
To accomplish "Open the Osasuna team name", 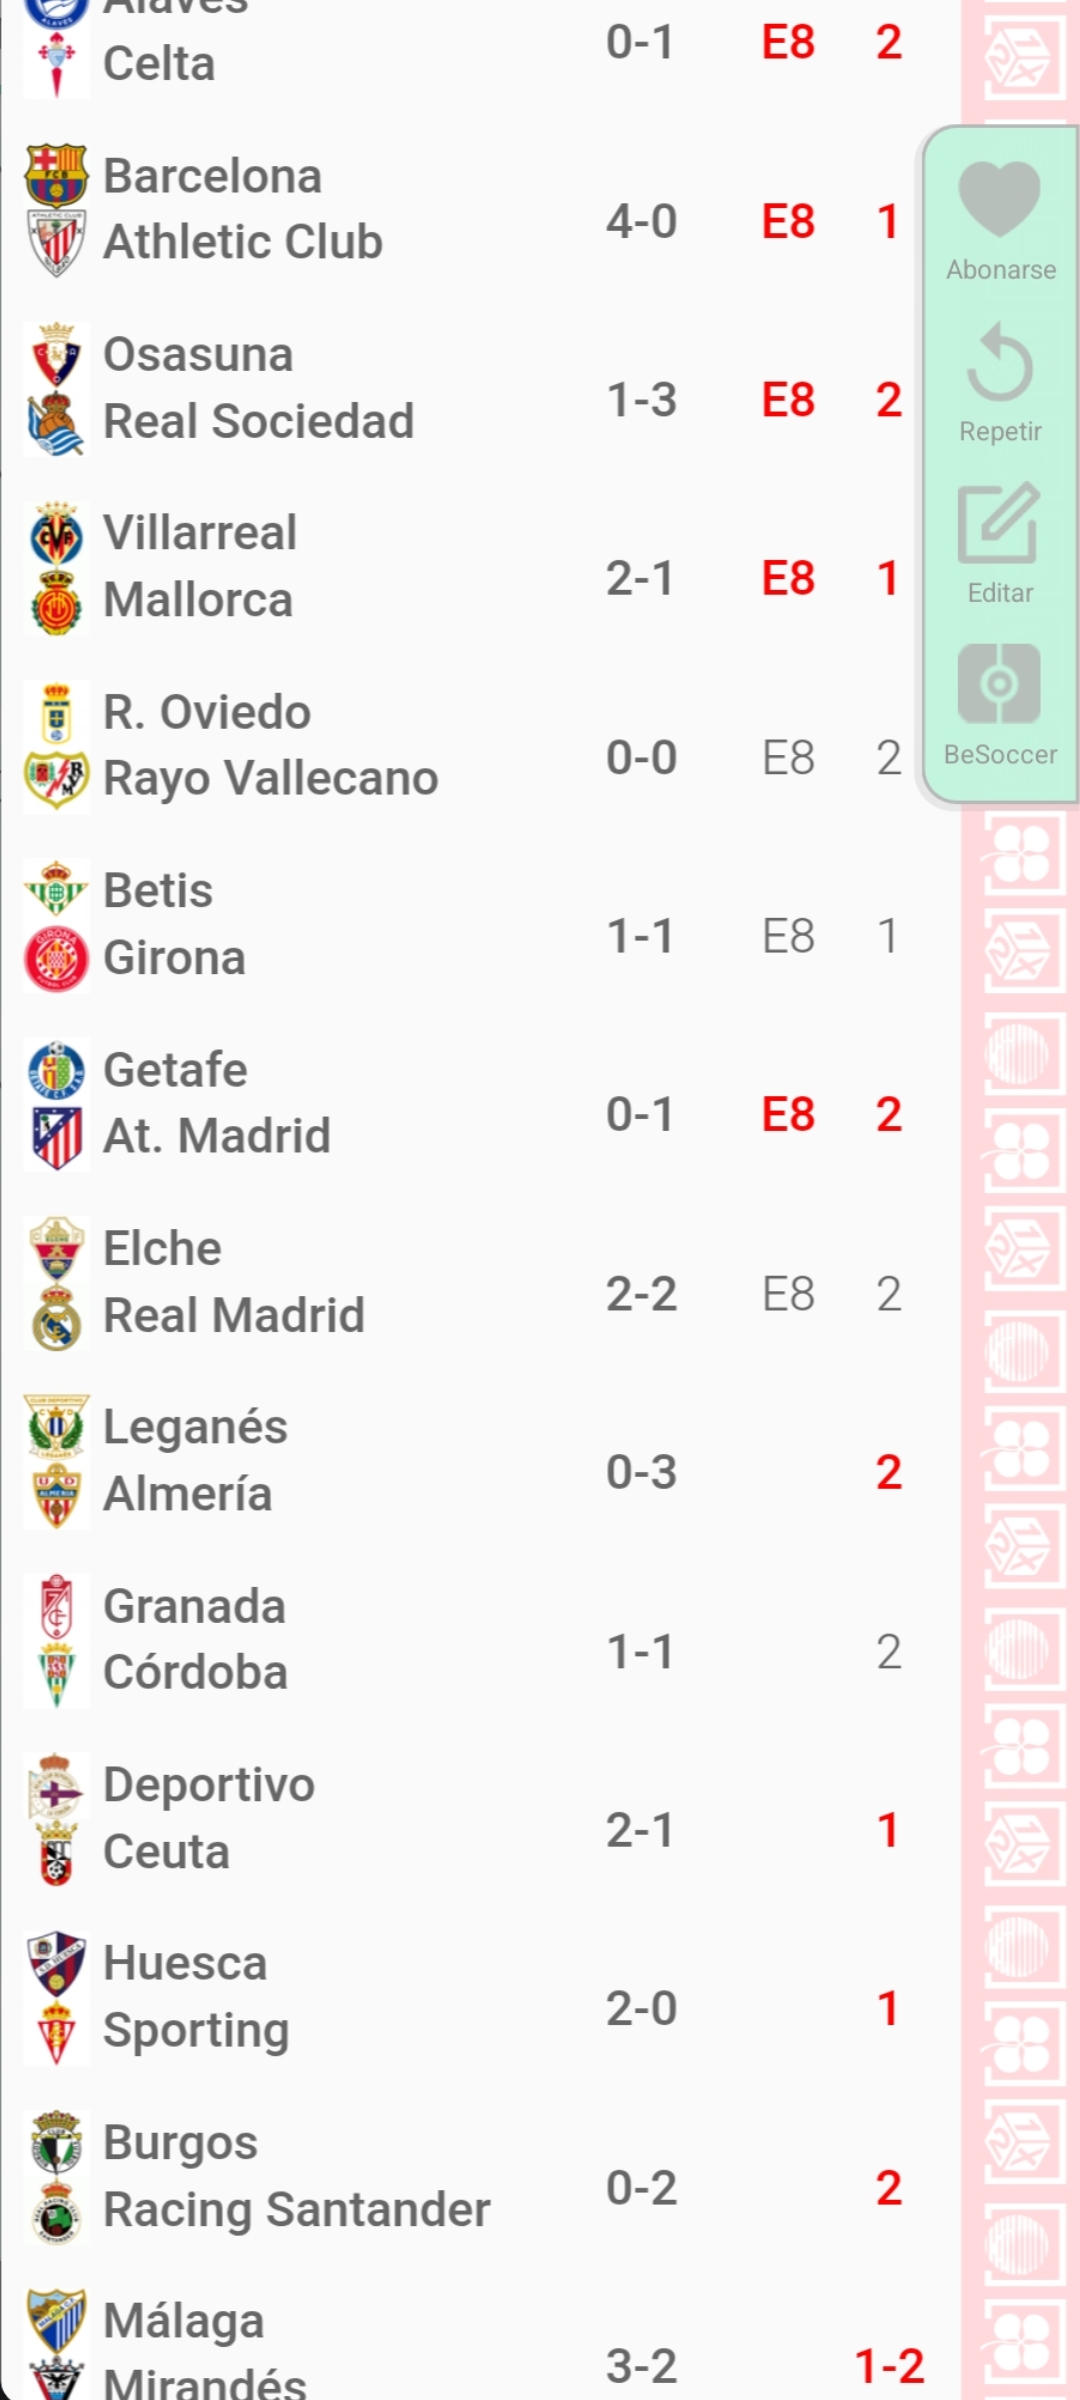I will click(x=198, y=355).
